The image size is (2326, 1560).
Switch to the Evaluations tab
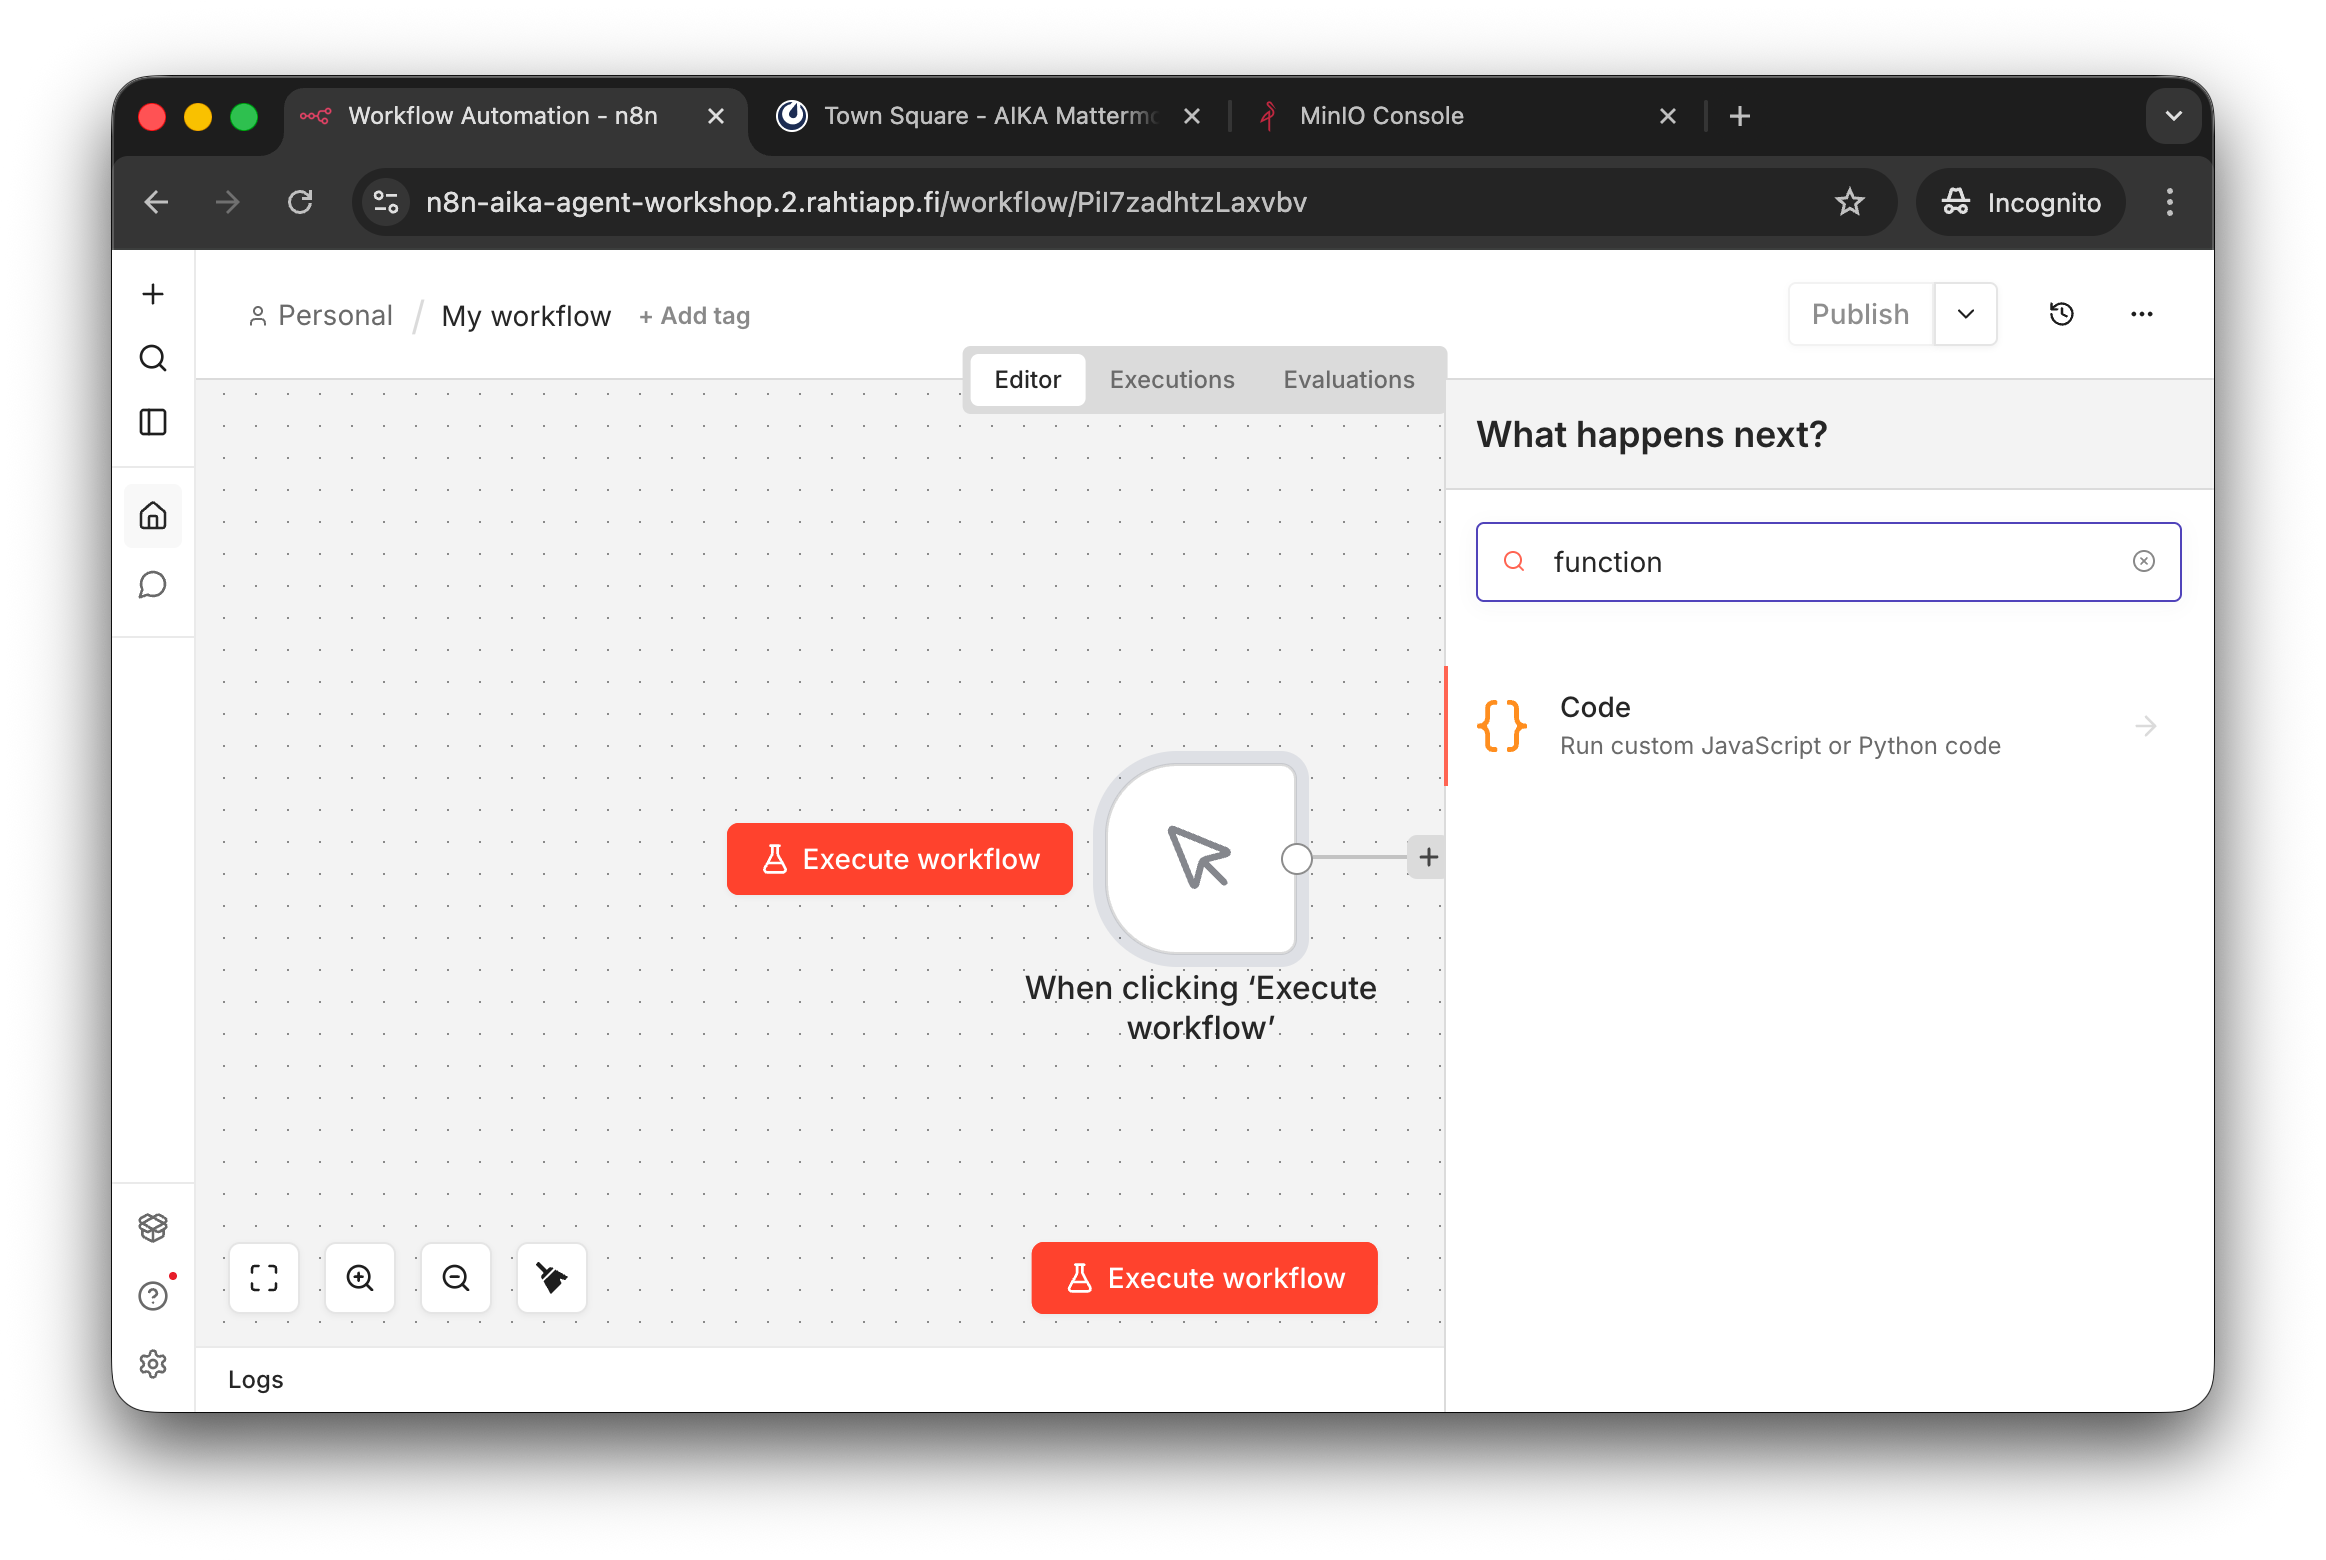1349,380
